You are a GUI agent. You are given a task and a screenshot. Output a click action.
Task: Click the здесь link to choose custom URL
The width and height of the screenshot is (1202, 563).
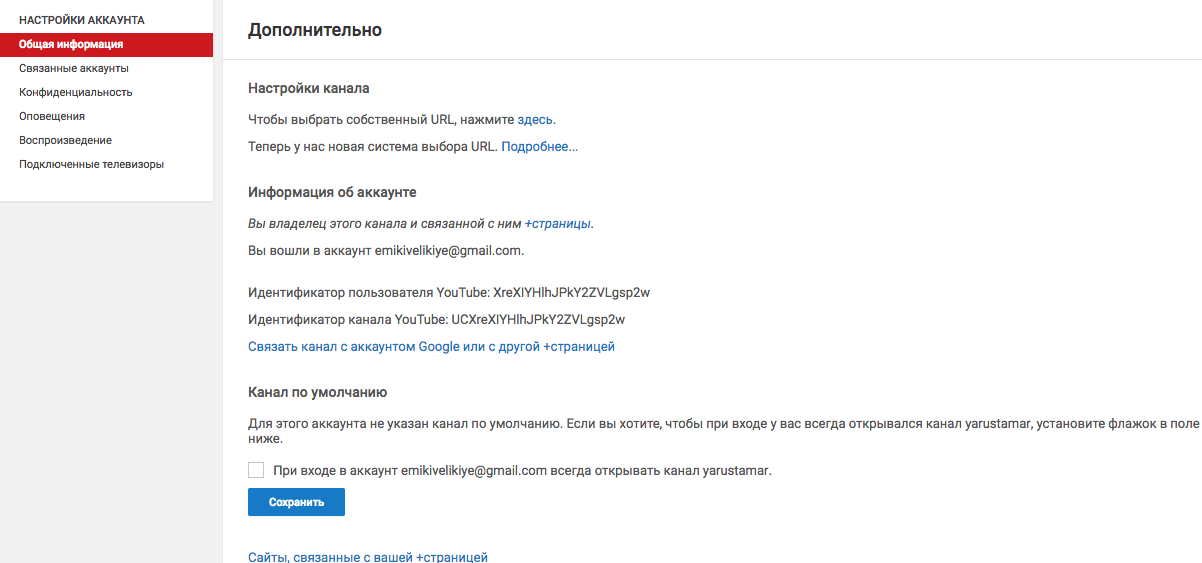coord(535,119)
